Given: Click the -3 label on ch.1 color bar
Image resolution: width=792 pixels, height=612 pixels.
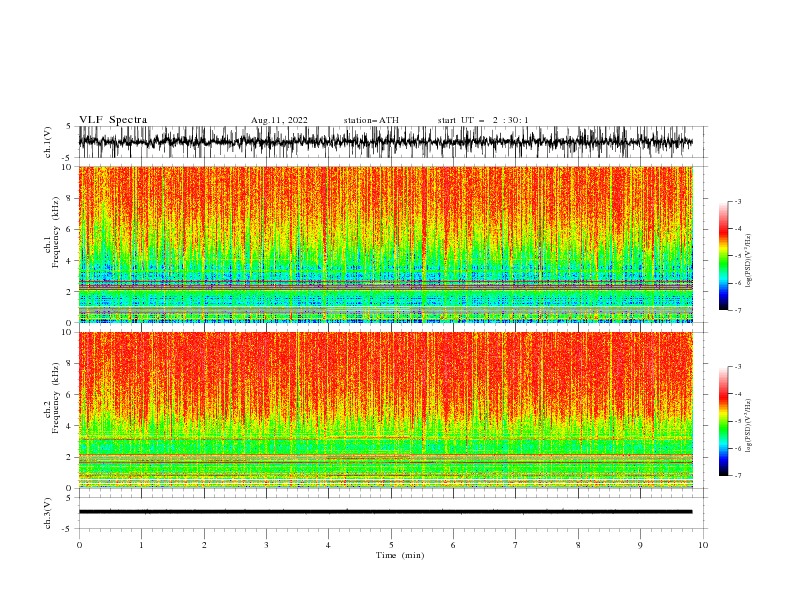Looking at the screenshot, I should [737, 201].
